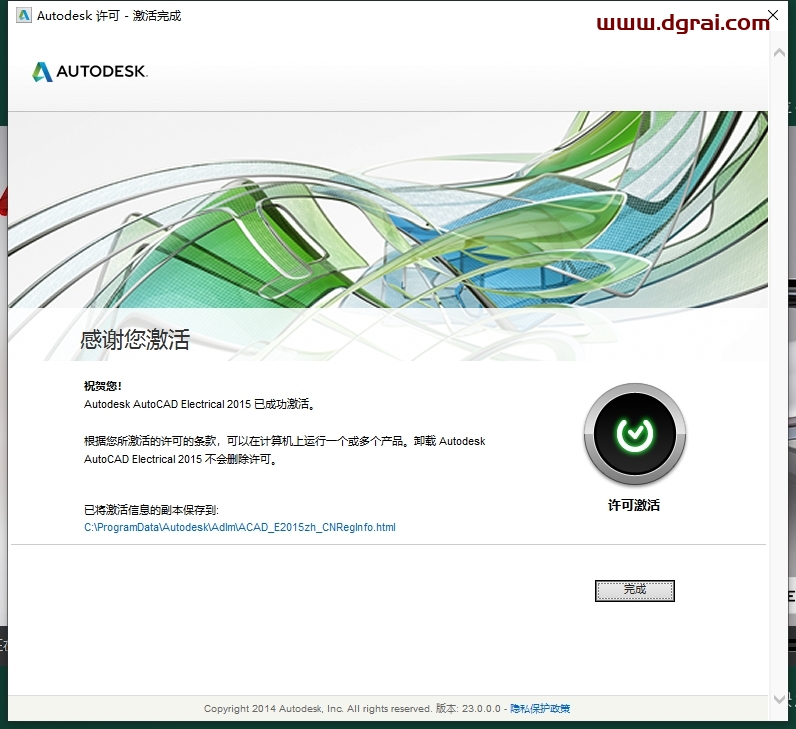The height and width of the screenshot is (729, 796).
Task: Click the 完成 (Finish) button
Action: tap(635, 590)
